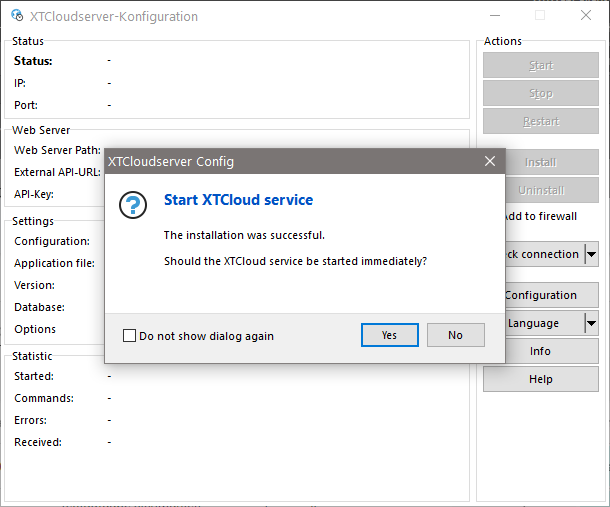This screenshot has width=610, height=507.
Task: Click the XTCloudserver-Konfiguration window title text
Action: (114, 16)
